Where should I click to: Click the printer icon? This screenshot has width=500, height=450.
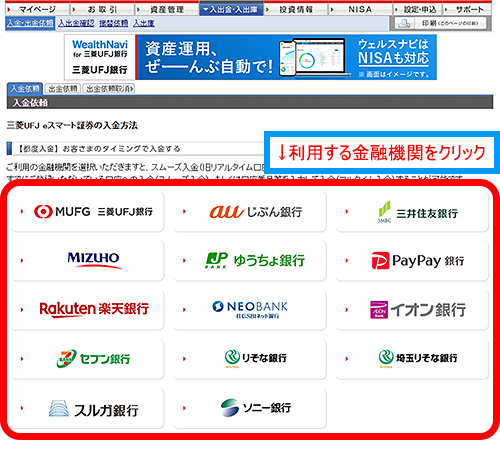pyautogui.click(x=404, y=23)
